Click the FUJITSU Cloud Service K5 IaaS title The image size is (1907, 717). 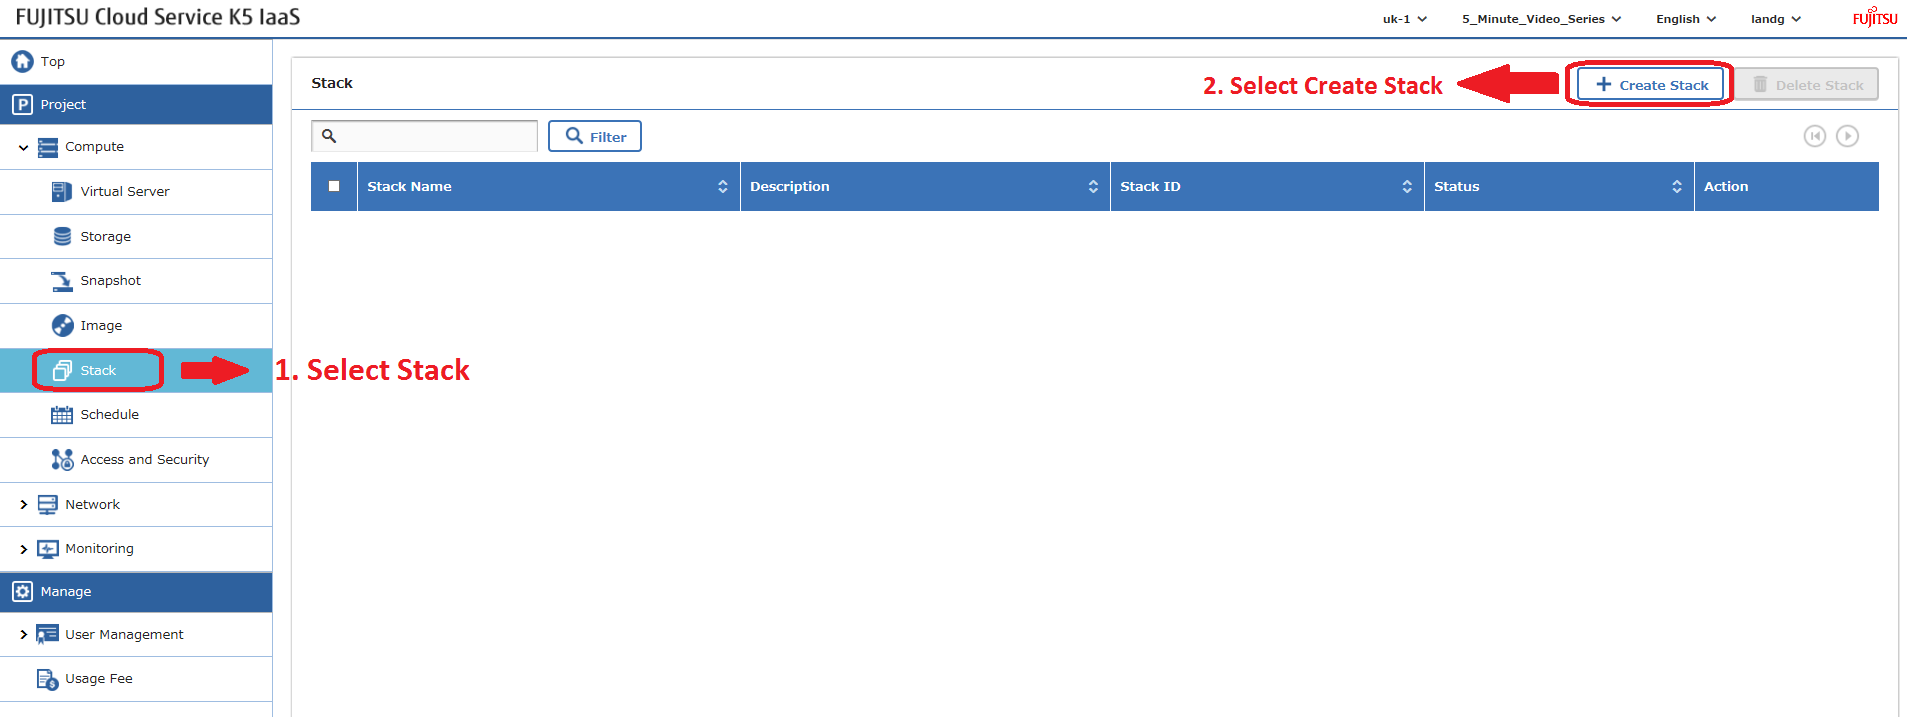pos(158,17)
